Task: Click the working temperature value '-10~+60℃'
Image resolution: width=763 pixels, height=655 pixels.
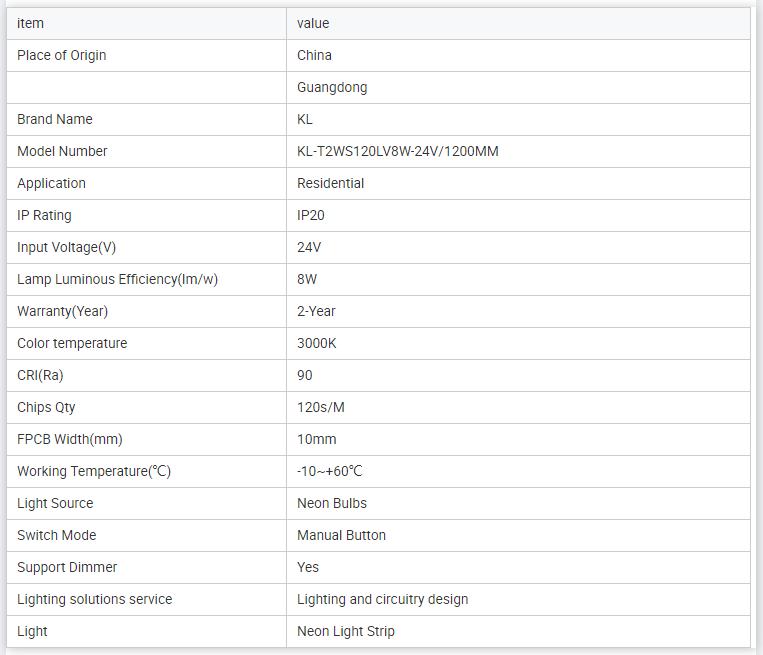Action: [x=329, y=471]
